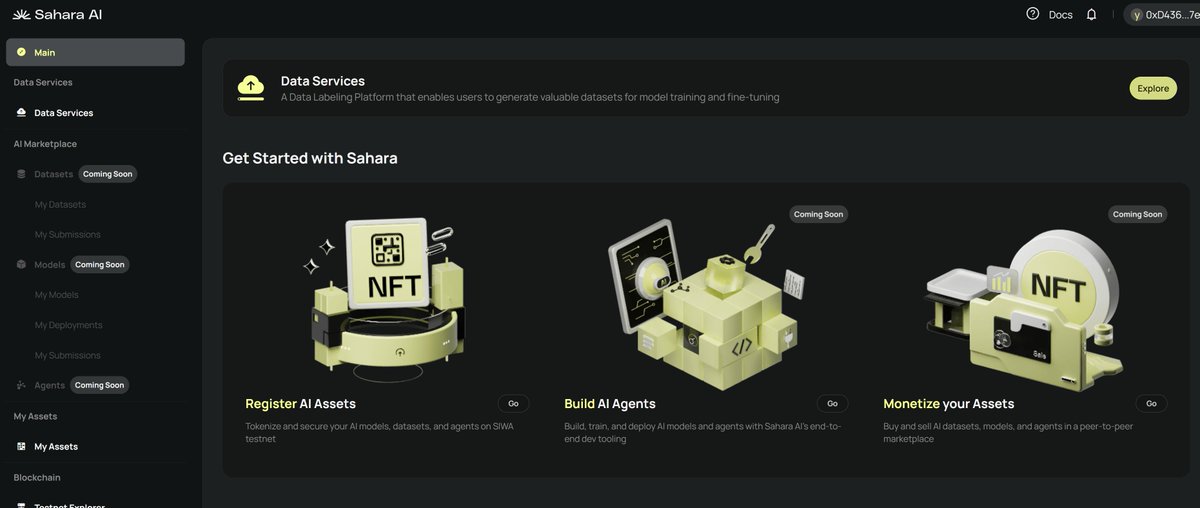Click the AI Marketplace section label
Screen dimensions: 1200x508
[45, 144]
